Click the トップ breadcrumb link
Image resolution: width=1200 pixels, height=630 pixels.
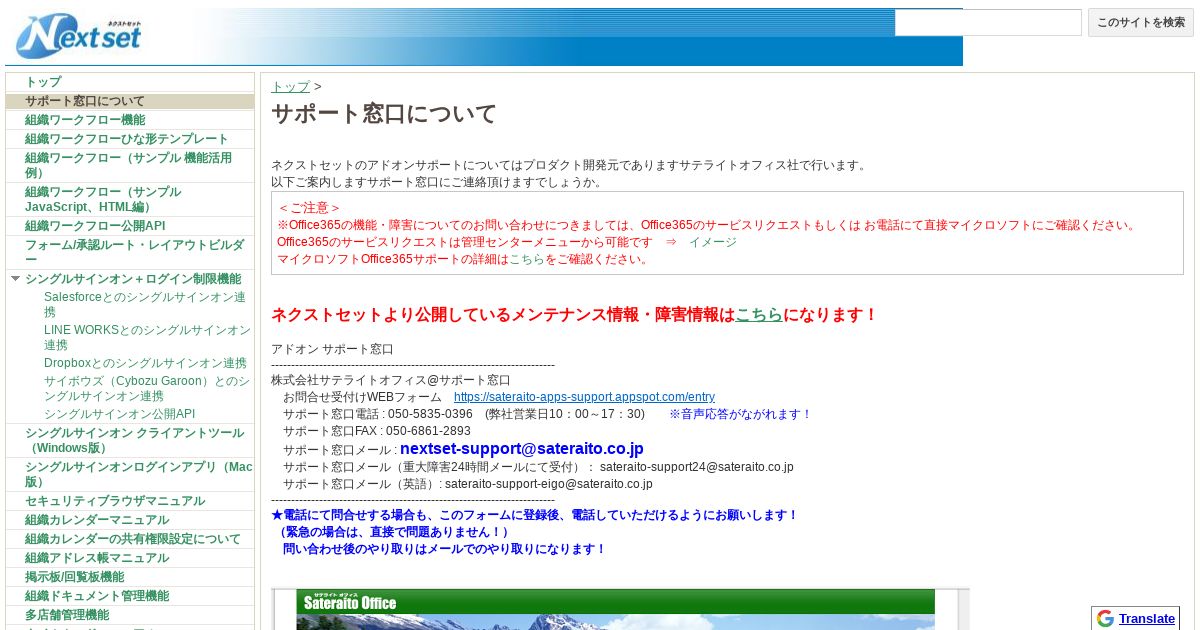tap(290, 87)
